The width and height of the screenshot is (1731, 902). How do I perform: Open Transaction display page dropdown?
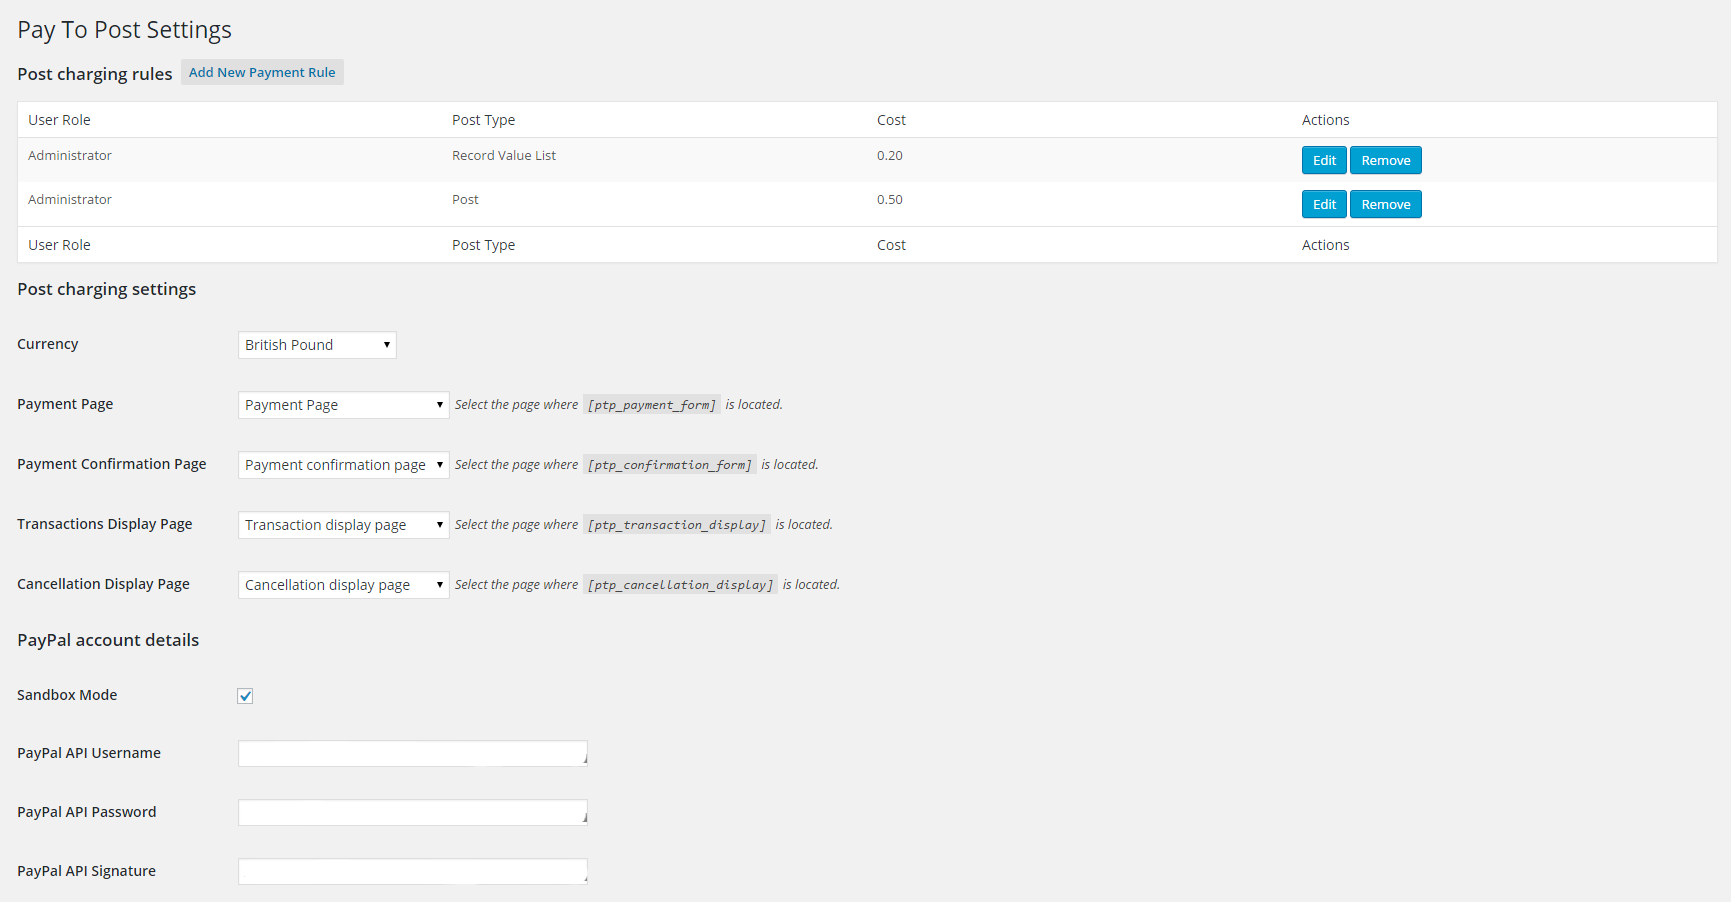[x=343, y=525]
